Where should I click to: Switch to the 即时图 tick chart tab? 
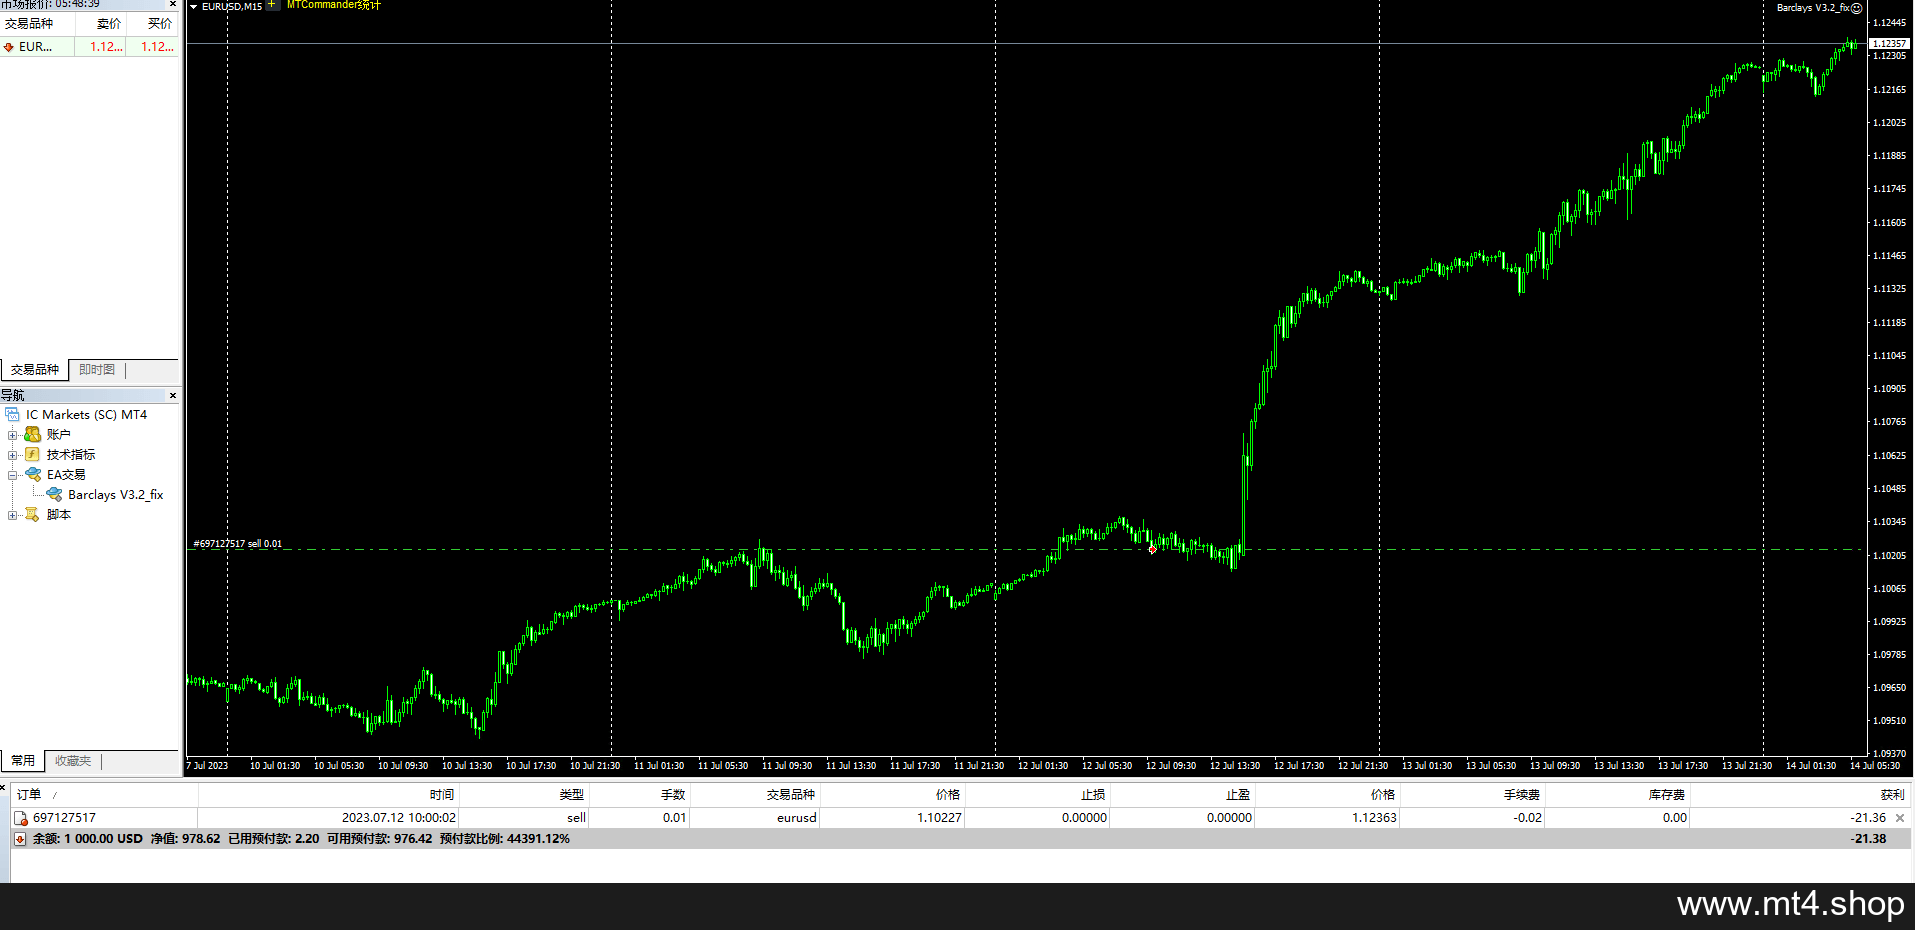97,370
